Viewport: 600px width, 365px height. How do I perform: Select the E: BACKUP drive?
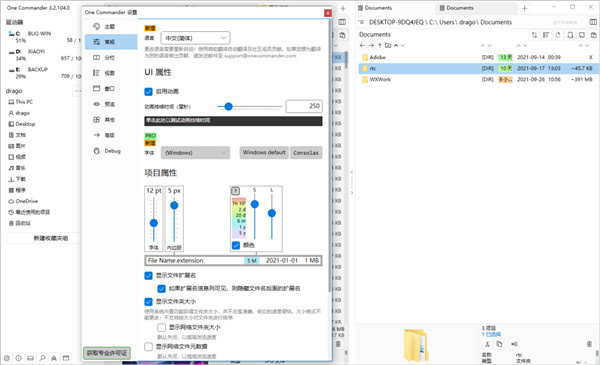coord(44,73)
